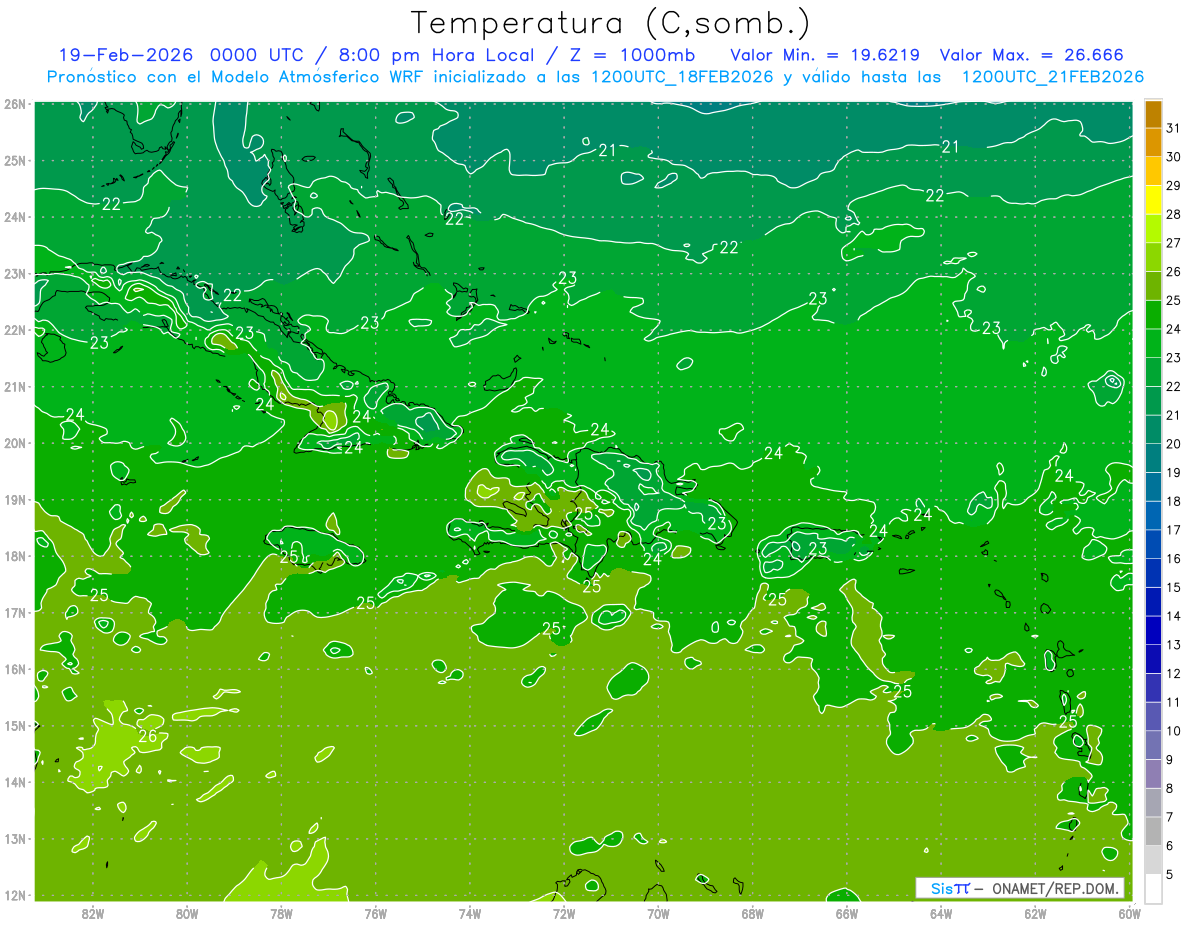
Task: Click the latitude axis label "24N"
Action: tap(15, 217)
